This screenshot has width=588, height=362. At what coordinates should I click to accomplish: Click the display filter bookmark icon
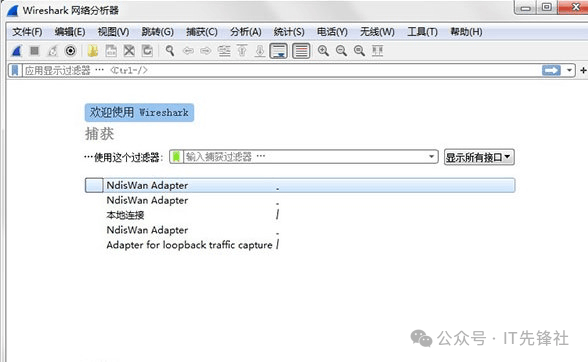[x=15, y=70]
